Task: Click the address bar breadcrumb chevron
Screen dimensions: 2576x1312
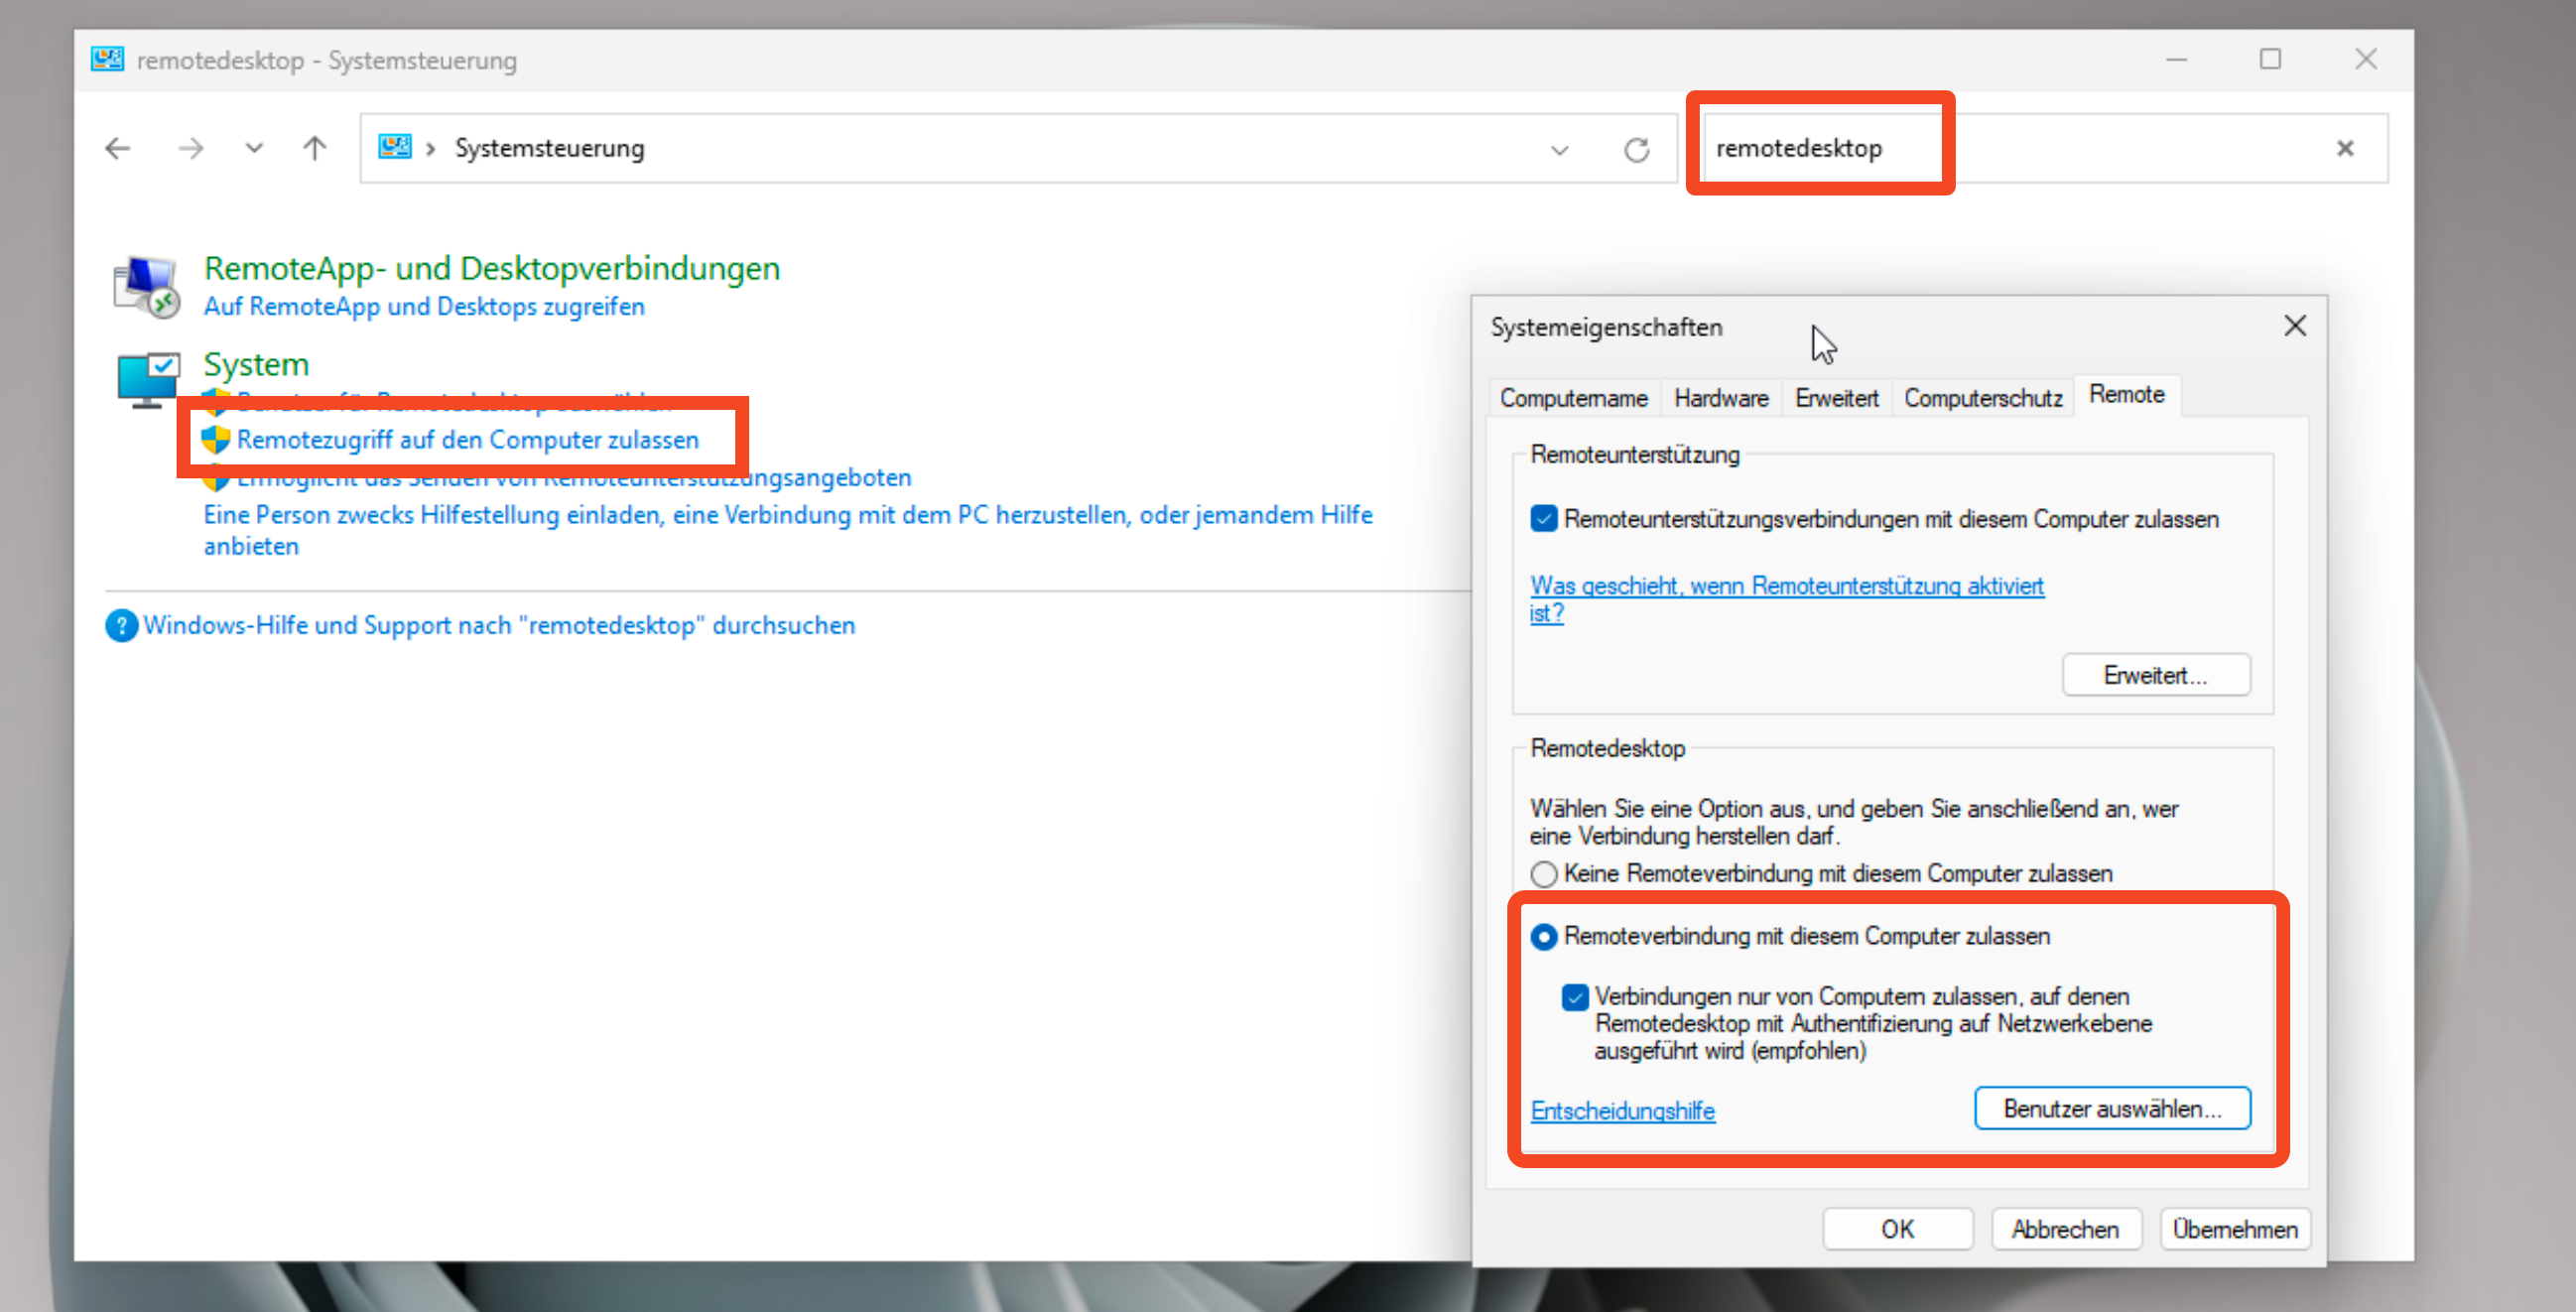Action: (430, 148)
